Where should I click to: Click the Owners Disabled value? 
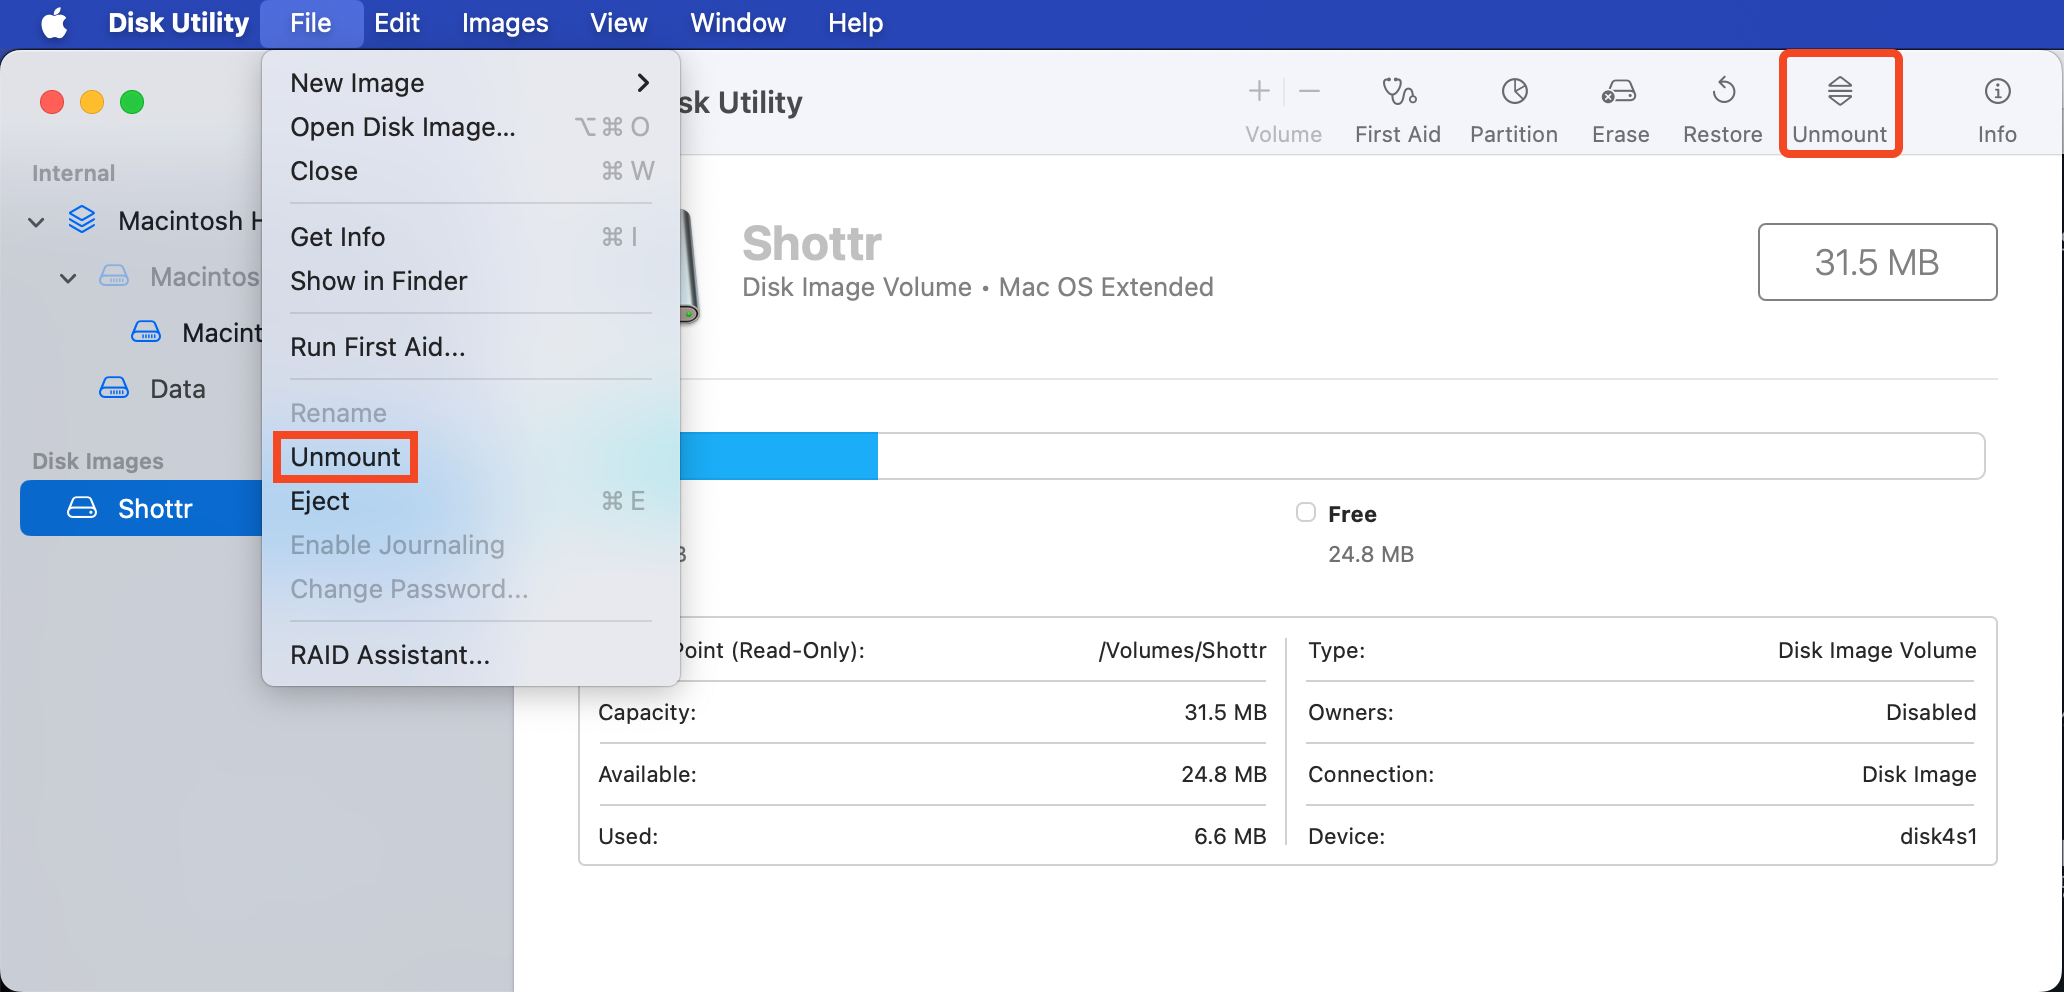[1931, 712]
